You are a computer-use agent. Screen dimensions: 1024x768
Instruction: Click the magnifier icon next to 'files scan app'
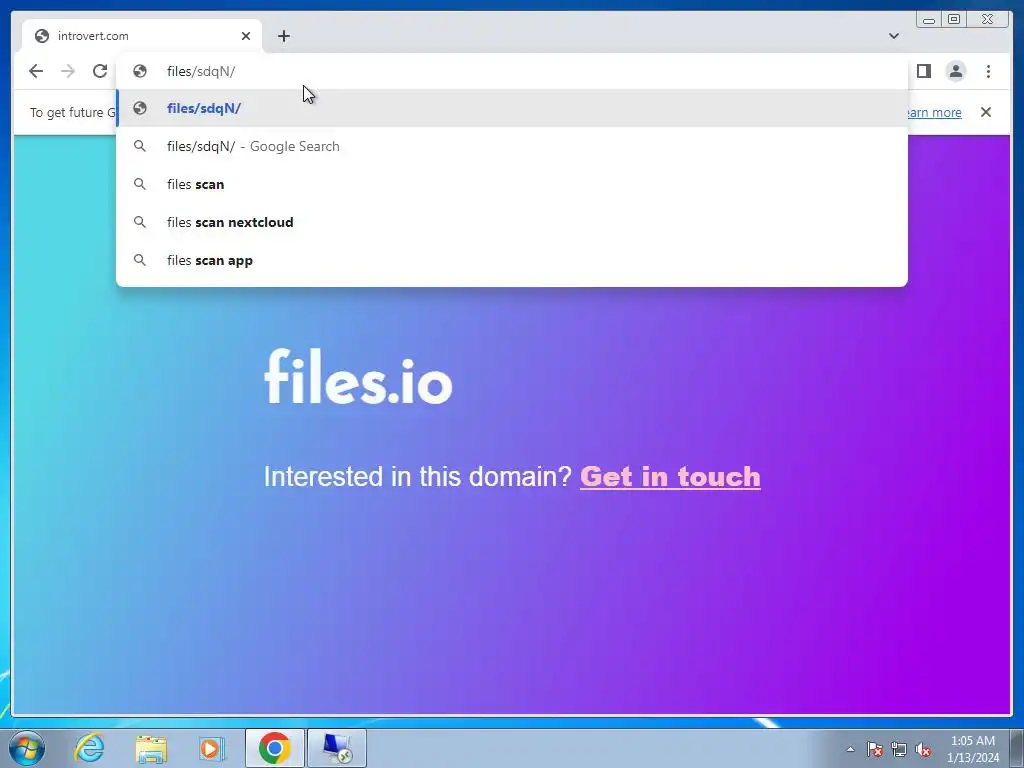[140, 260]
